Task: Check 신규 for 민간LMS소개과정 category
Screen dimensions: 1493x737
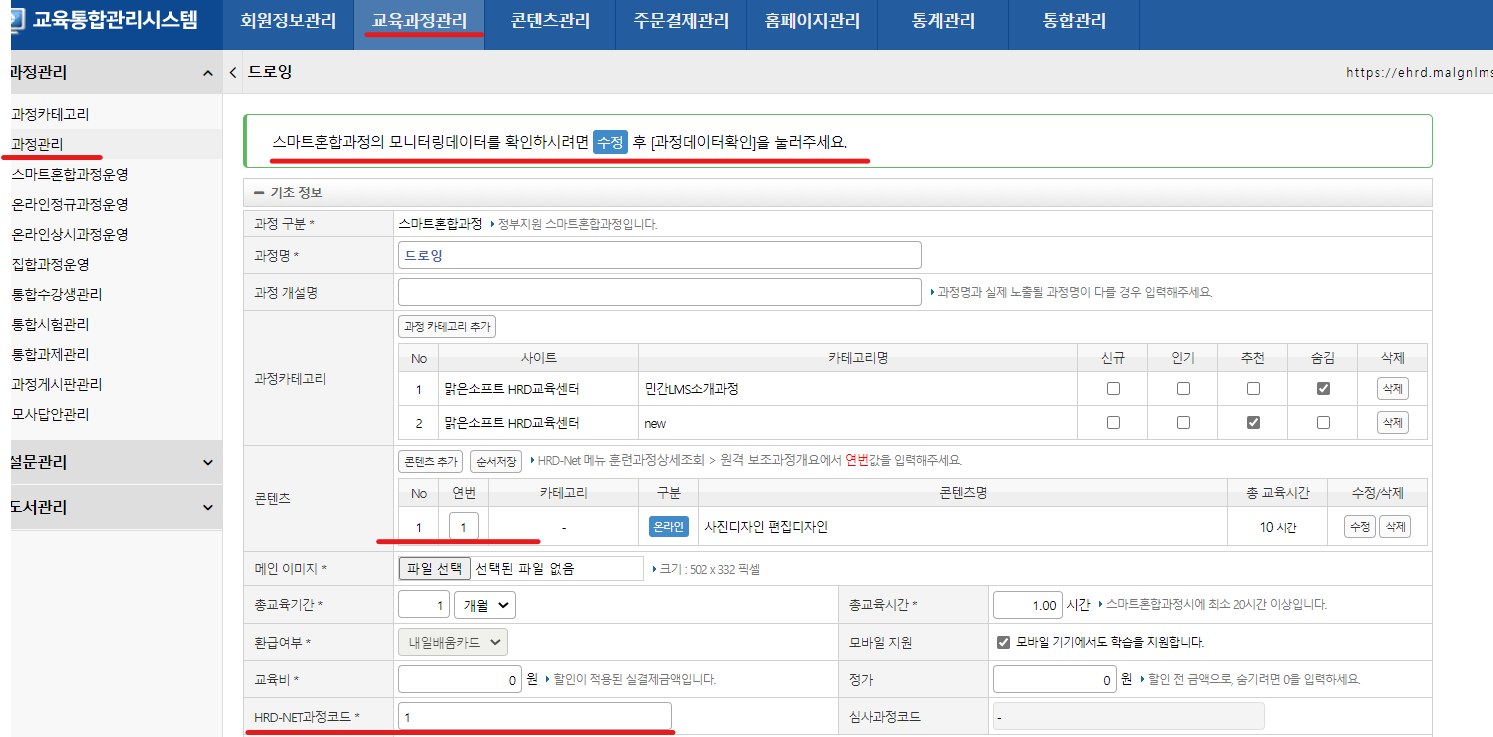Action: (x=1113, y=389)
